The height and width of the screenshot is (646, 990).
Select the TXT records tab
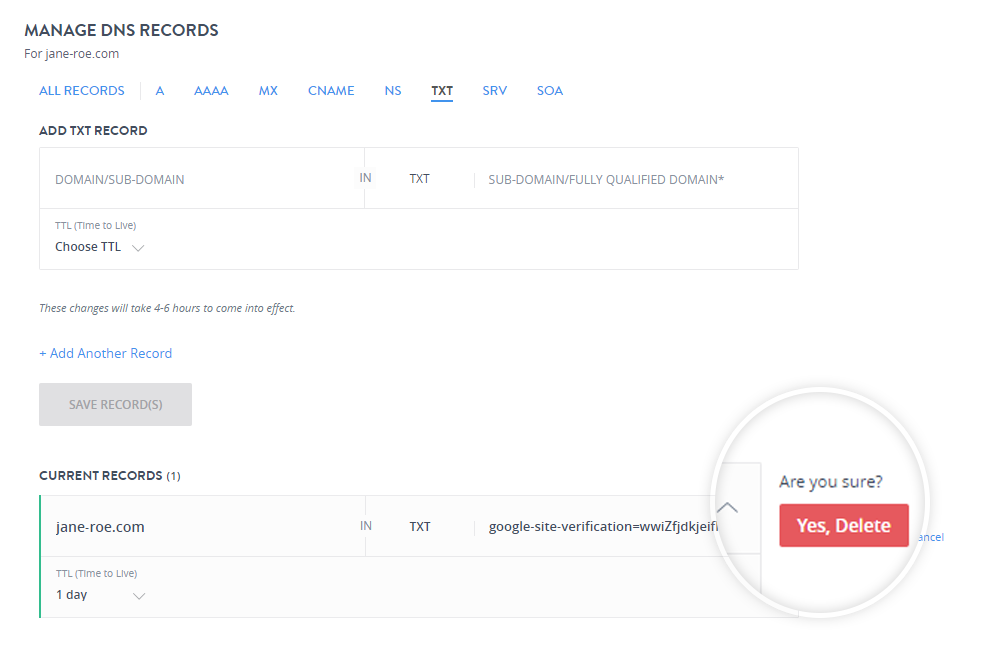click(x=442, y=91)
